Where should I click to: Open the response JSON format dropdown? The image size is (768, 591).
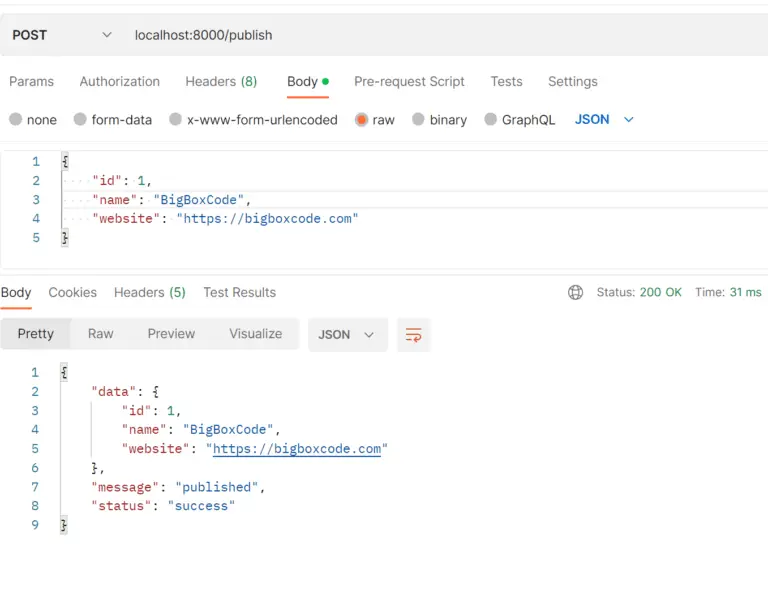(348, 335)
